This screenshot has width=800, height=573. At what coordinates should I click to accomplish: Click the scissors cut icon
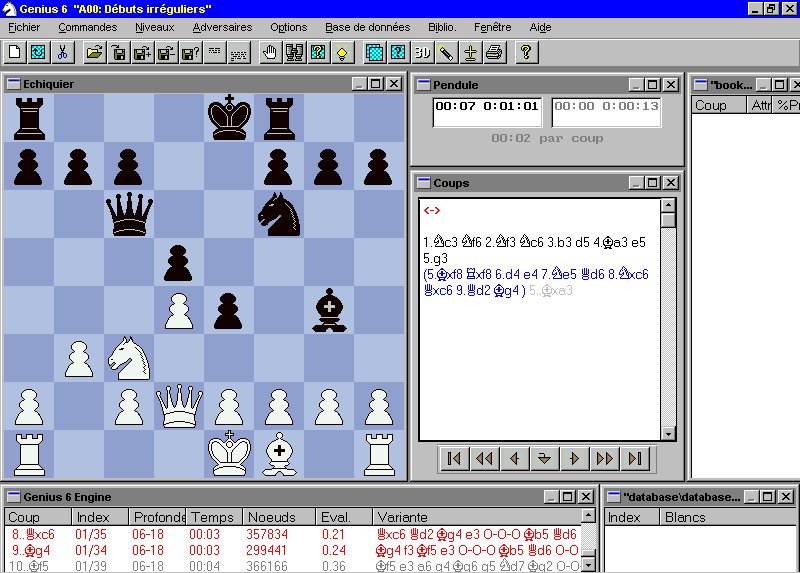point(63,52)
